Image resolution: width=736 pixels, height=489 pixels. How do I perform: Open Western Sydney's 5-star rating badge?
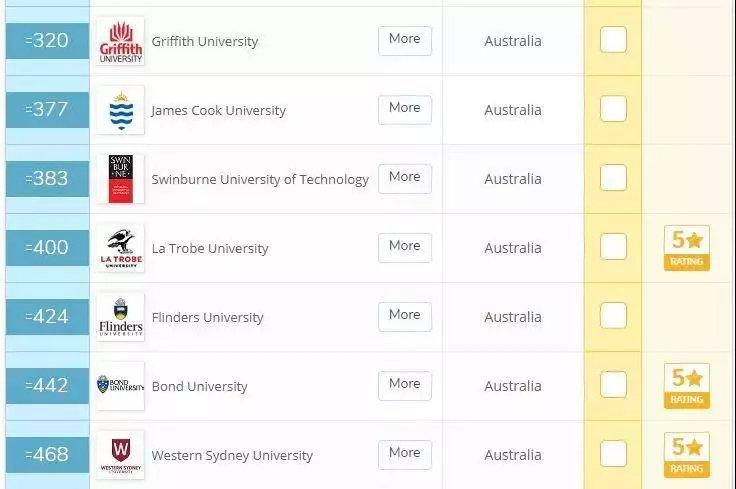click(687, 455)
